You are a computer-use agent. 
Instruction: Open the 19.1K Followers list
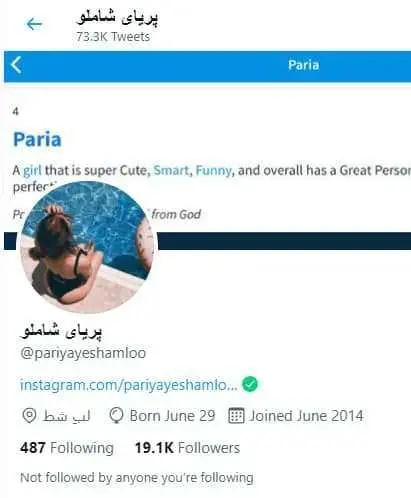pyautogui.click(x=187, y=448)
